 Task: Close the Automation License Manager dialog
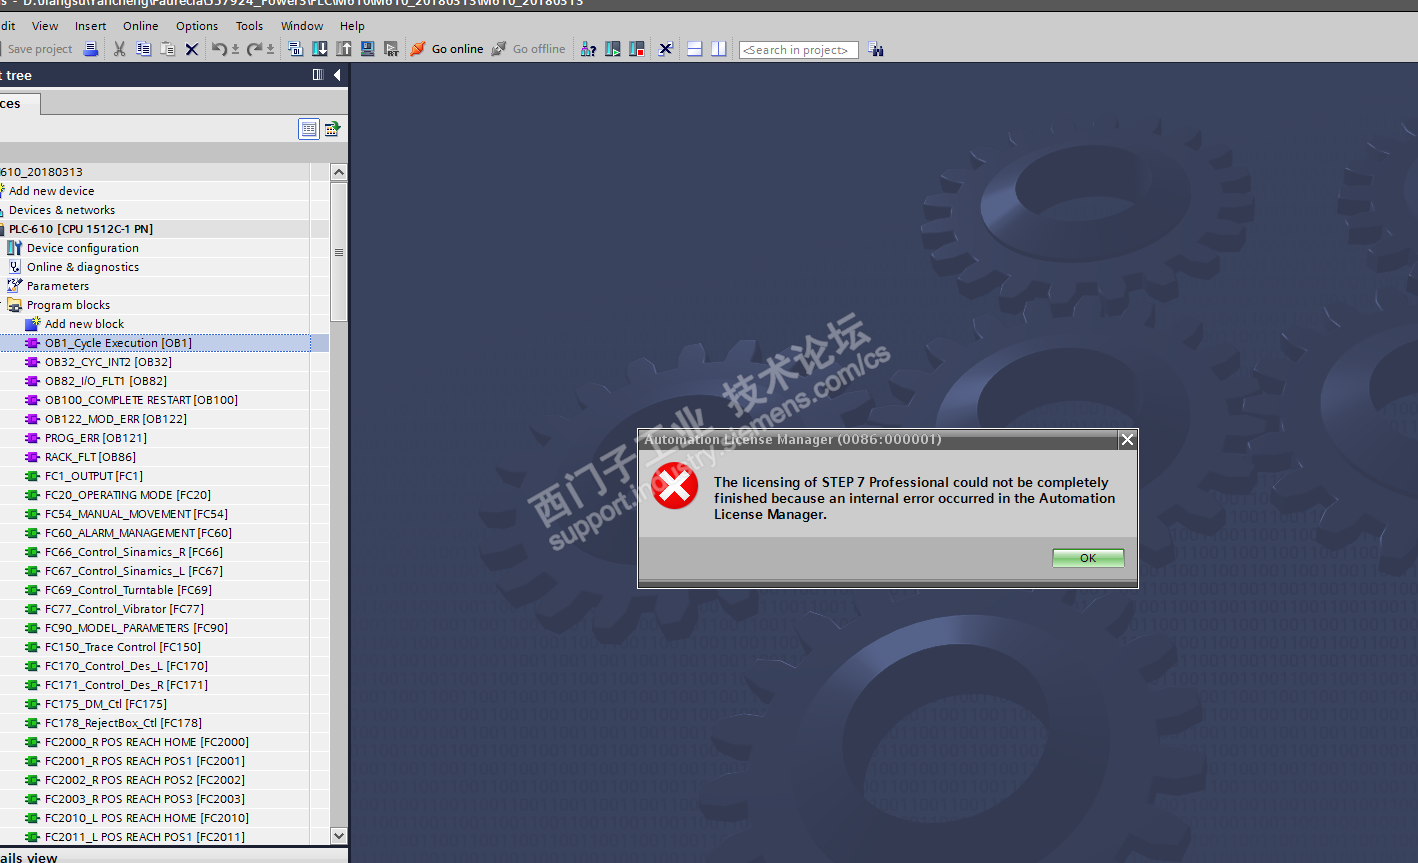click(x=1127, y=440)
